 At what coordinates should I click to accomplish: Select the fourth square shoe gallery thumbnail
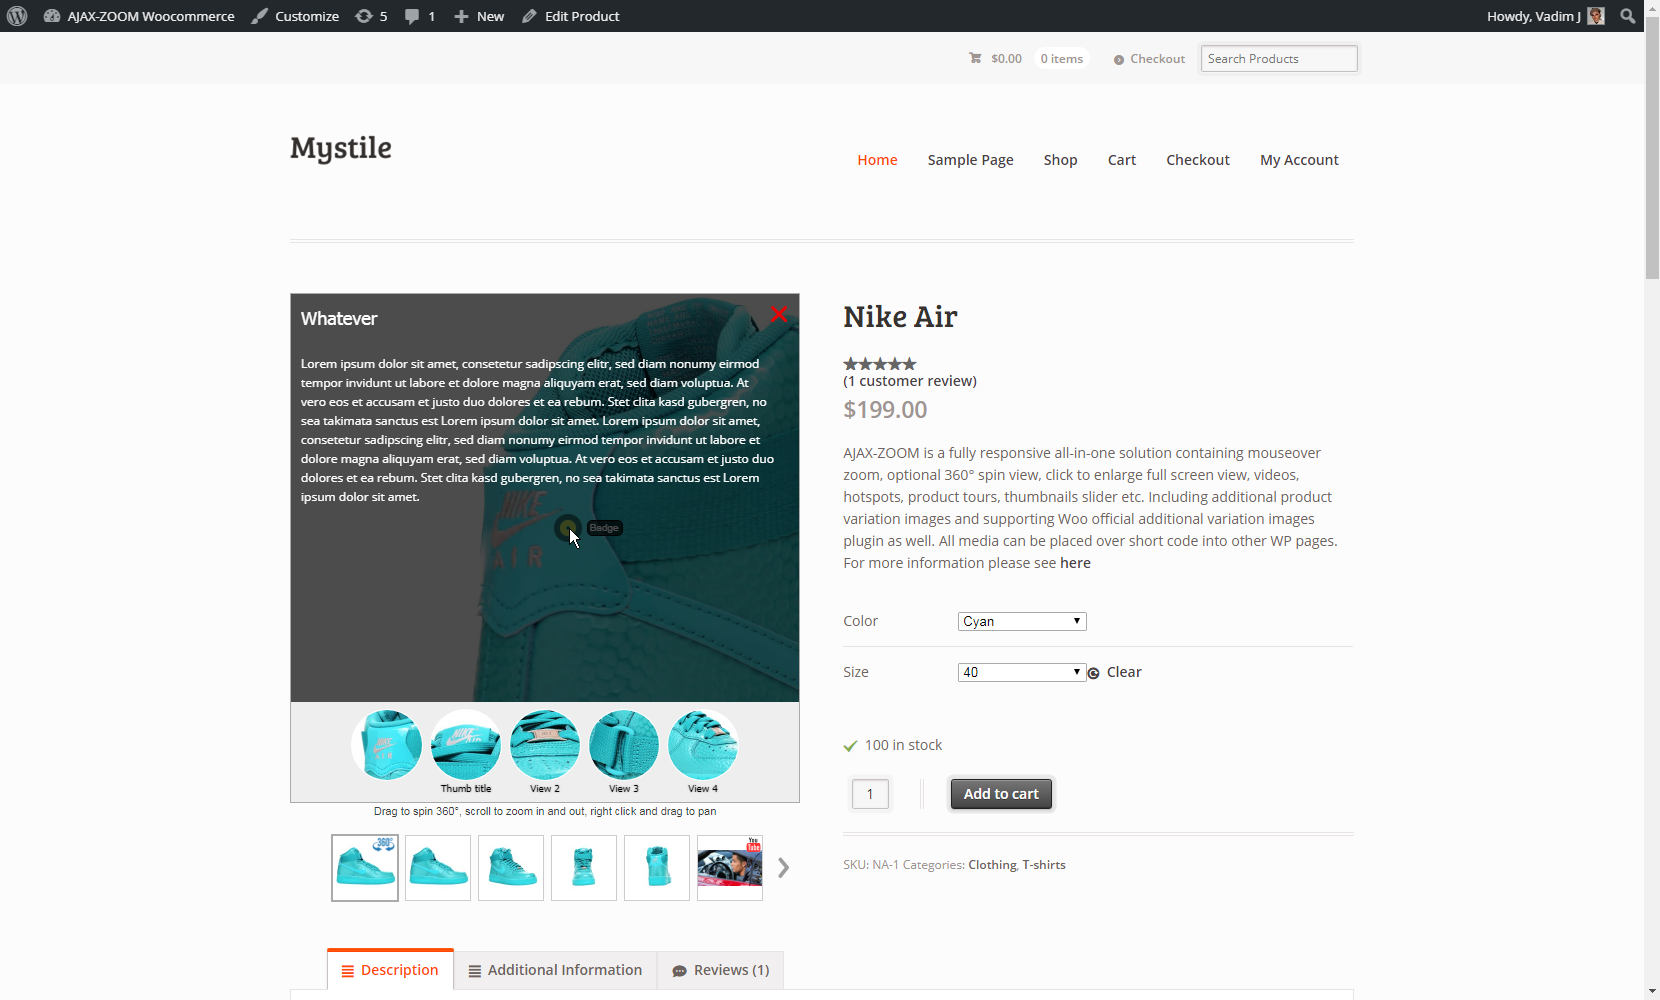[x=584, y=868]
